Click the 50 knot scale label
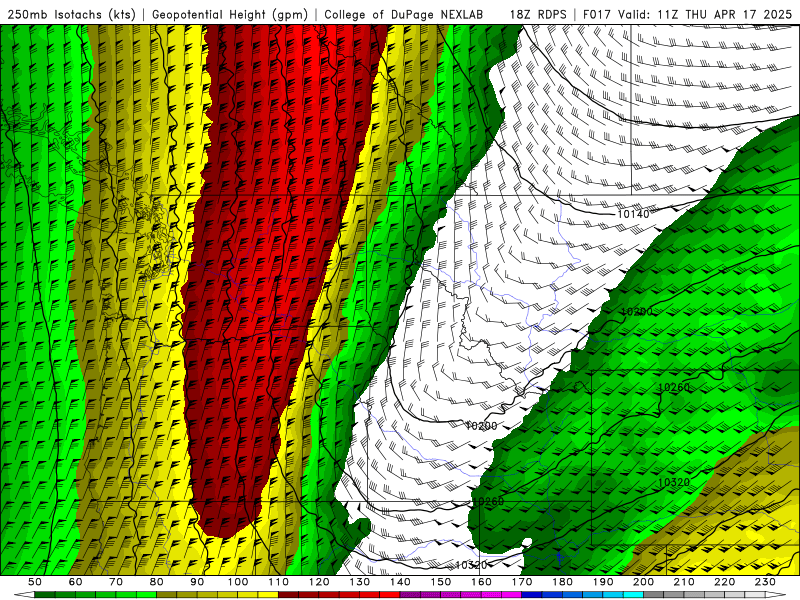 tap(35, 582)
